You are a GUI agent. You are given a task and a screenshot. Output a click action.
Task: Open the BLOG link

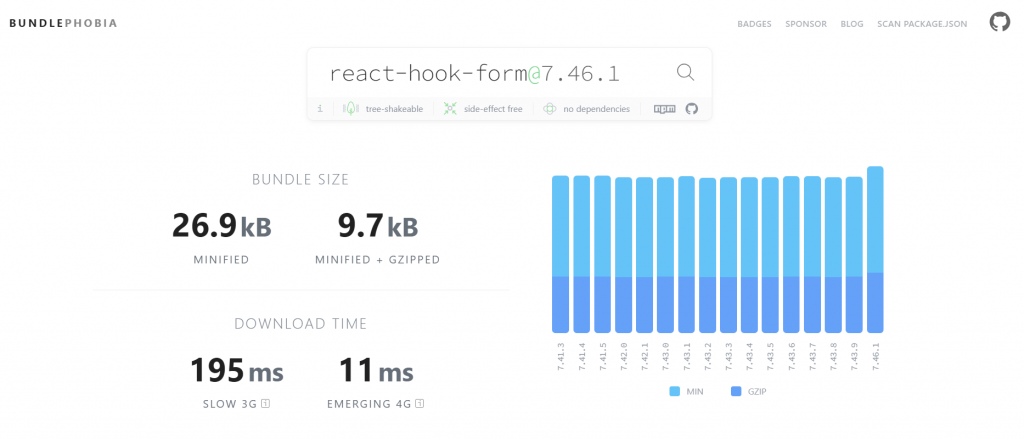point(852,24)
